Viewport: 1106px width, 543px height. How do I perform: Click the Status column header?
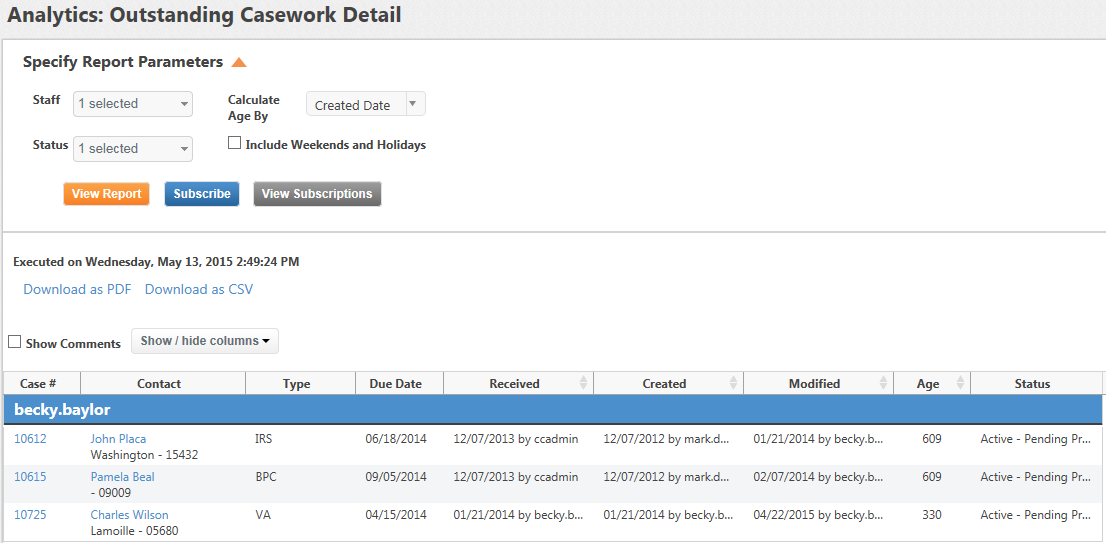(x=1035, y=384)
